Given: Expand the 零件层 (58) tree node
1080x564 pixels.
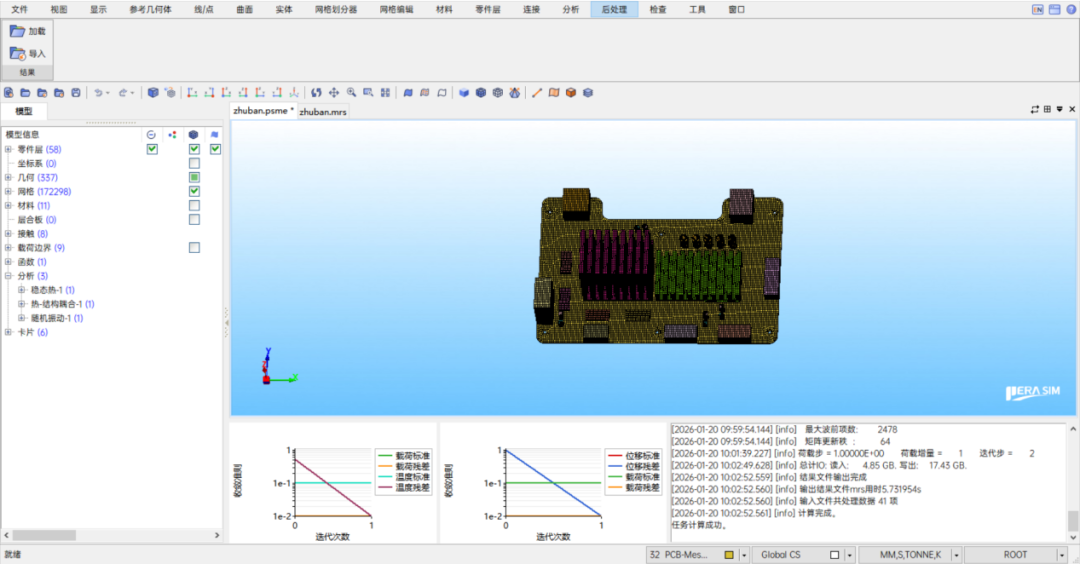Looking at the screenshot, I should pos(8,149).
